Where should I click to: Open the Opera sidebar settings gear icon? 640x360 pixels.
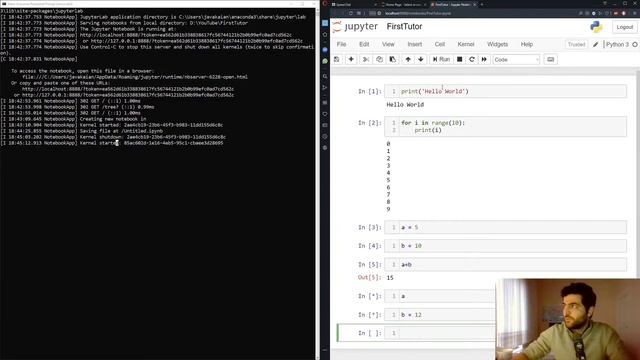coord(325,148)
